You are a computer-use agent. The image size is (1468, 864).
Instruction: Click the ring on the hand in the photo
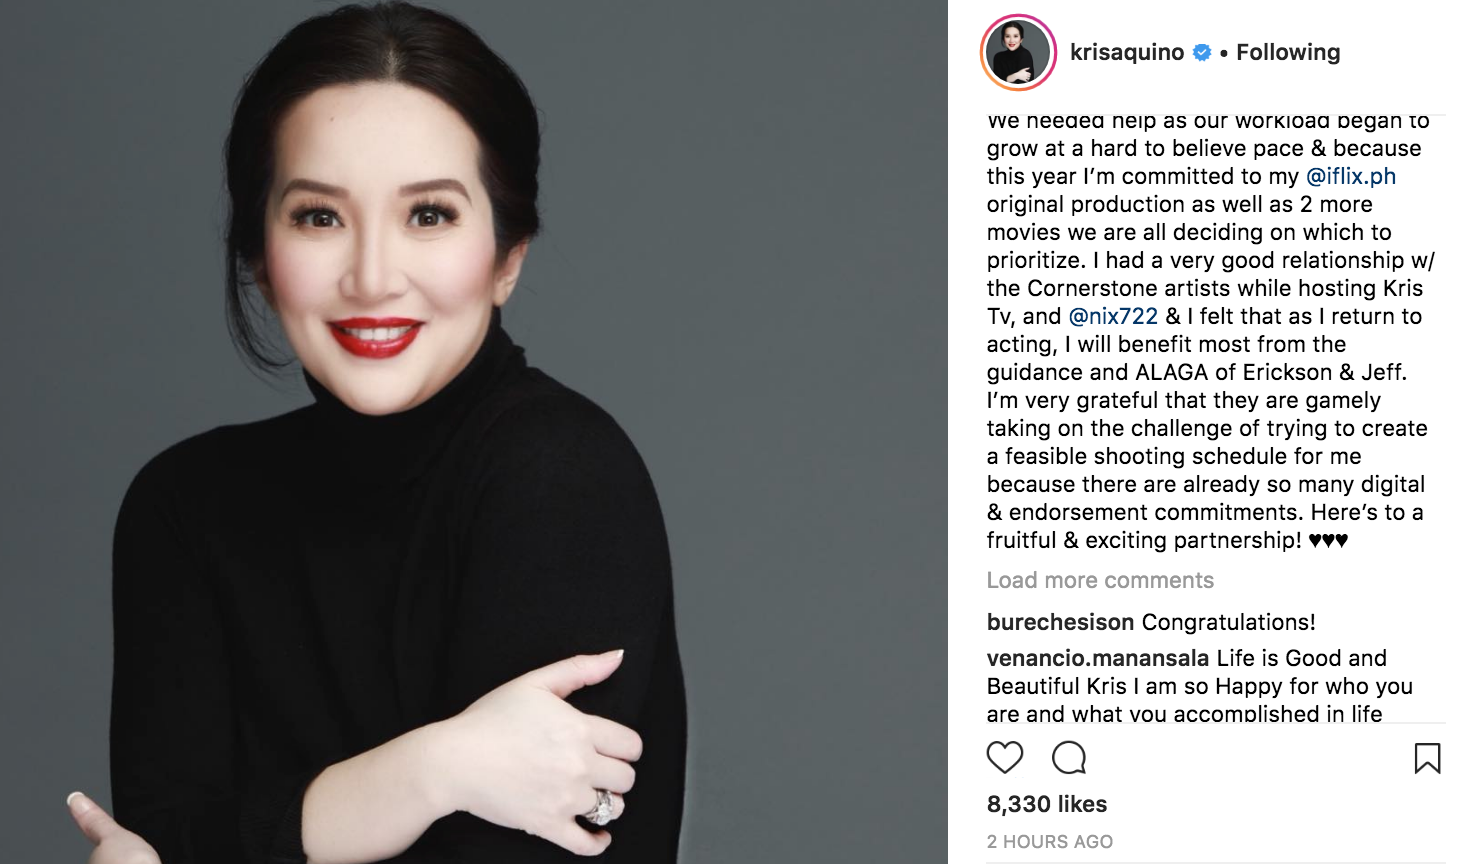[x=602, y=806]
